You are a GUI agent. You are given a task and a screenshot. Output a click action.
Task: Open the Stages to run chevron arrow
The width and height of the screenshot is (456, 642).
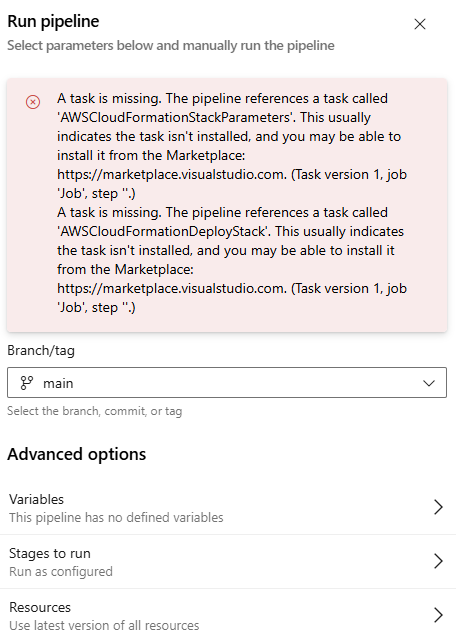point(438,561)
